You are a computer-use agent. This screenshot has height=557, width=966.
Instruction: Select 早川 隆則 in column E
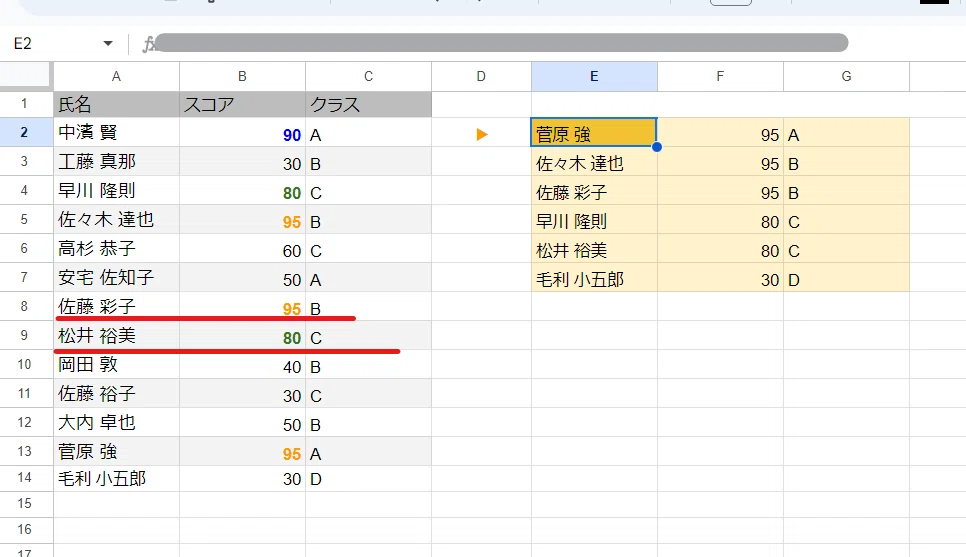tap(595, 219)
